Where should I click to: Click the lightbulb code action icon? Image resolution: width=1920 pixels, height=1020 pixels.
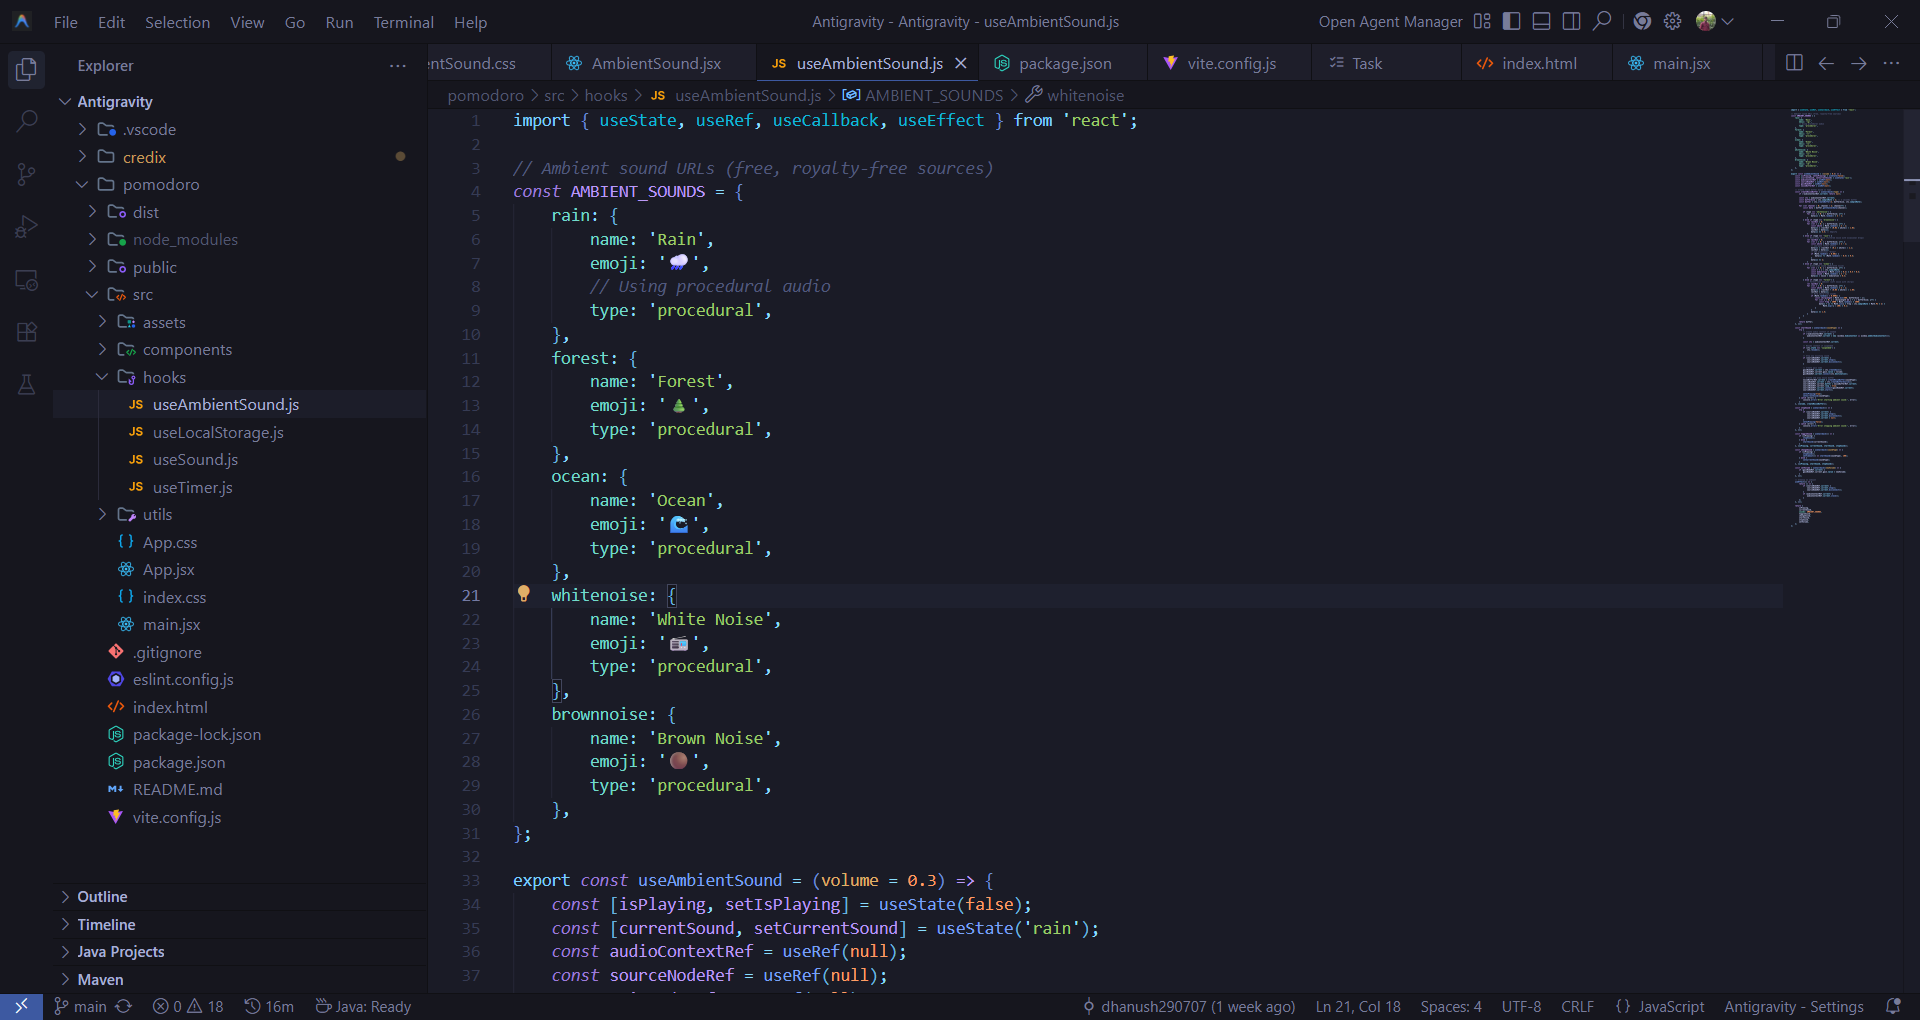(x=523, y=594)
